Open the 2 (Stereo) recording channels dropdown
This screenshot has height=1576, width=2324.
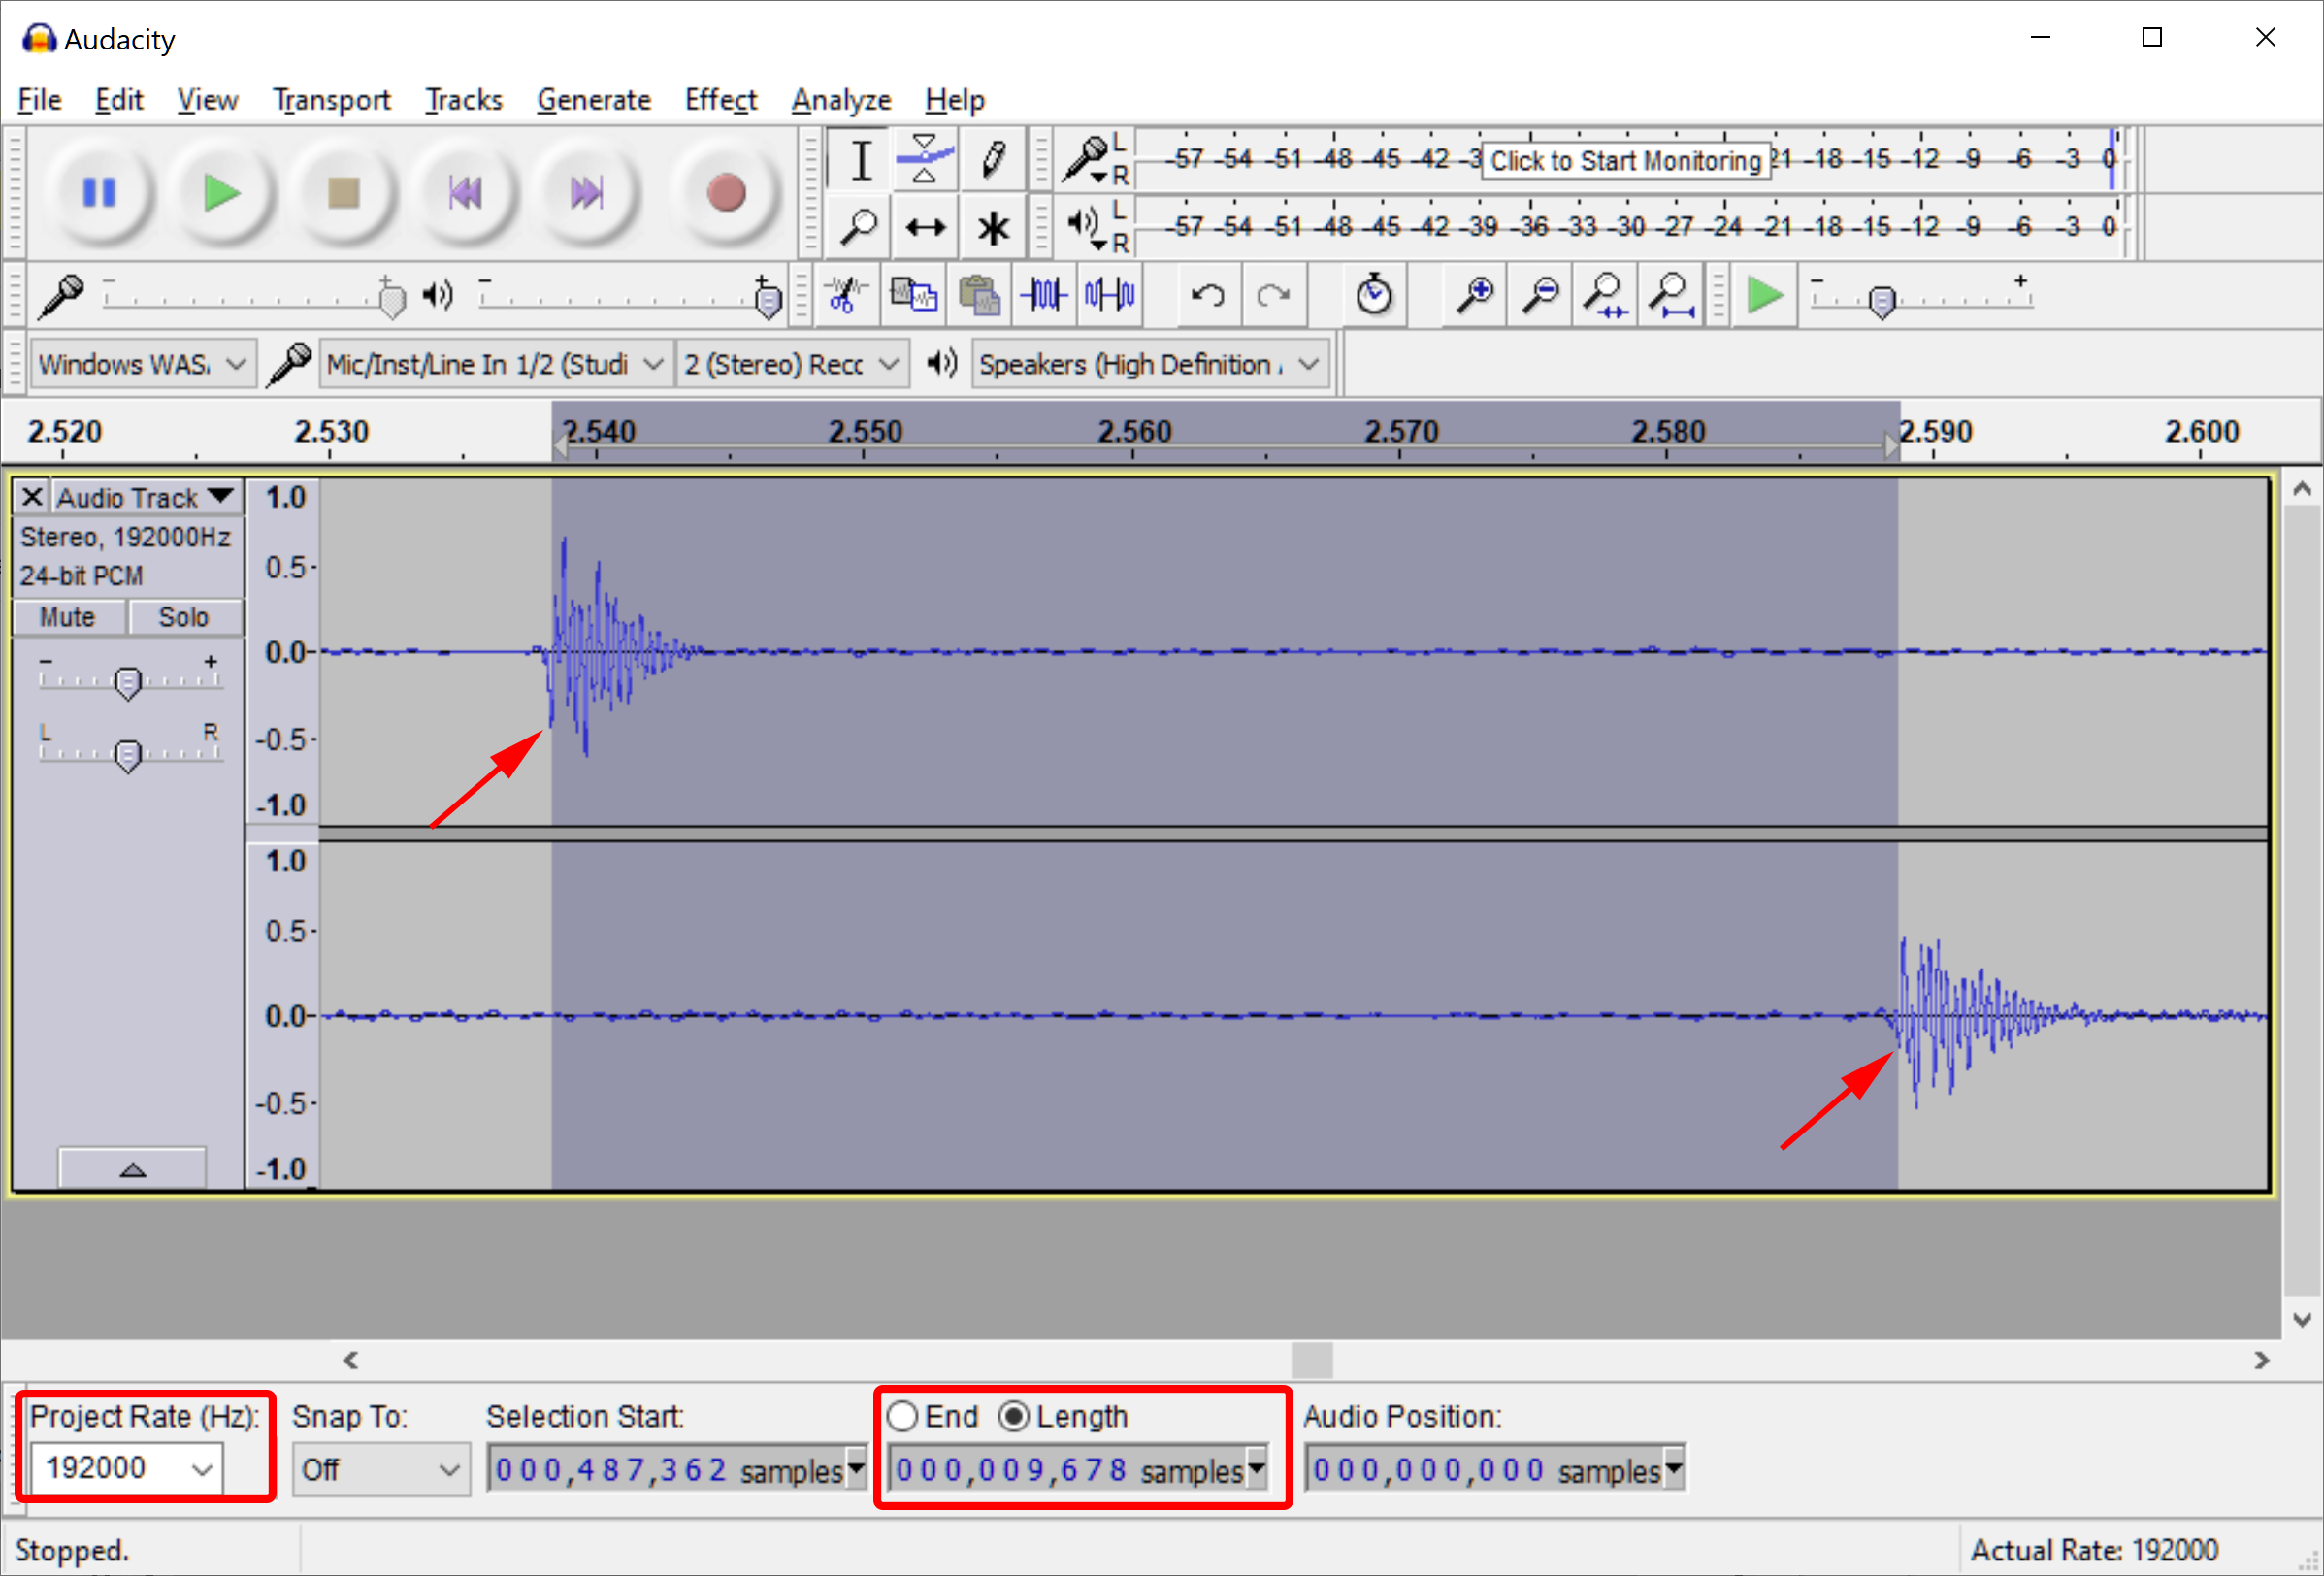(x=792, y=364)
